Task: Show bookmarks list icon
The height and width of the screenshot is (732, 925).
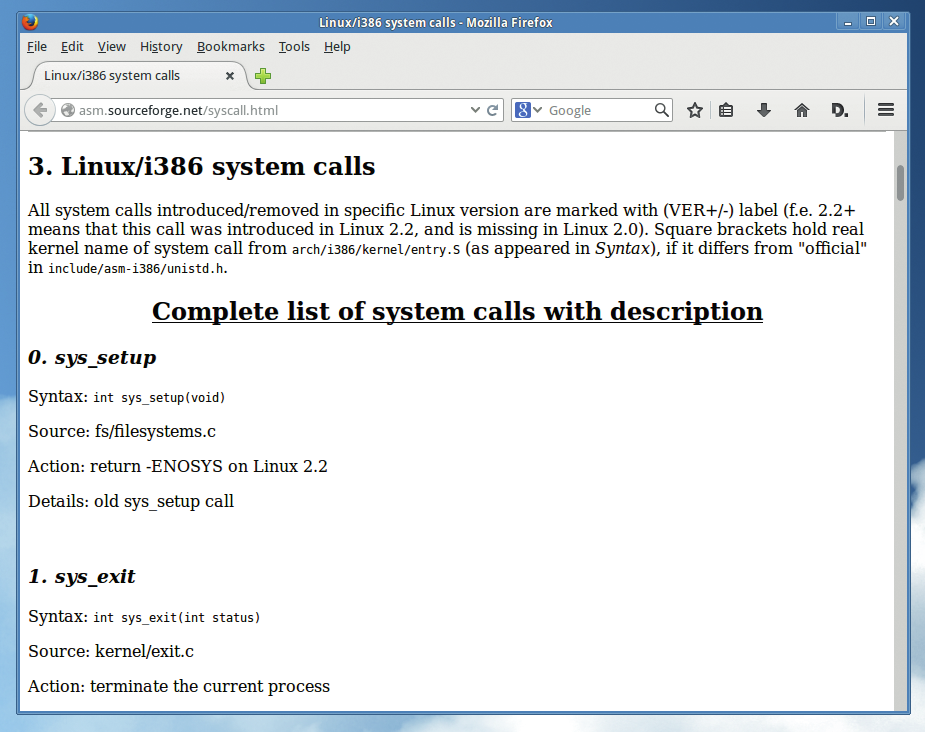Action: coord(726,110)
